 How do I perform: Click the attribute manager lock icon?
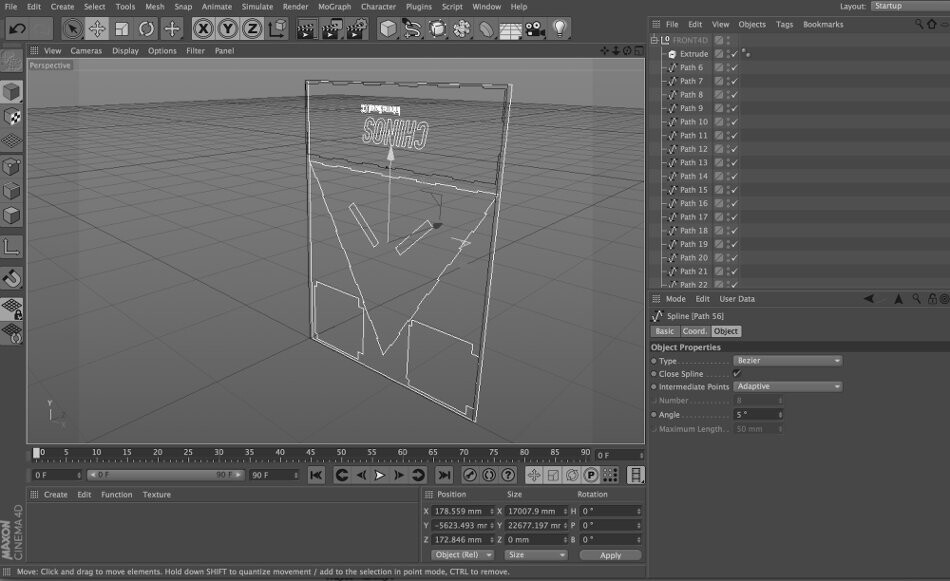(932, 299)
